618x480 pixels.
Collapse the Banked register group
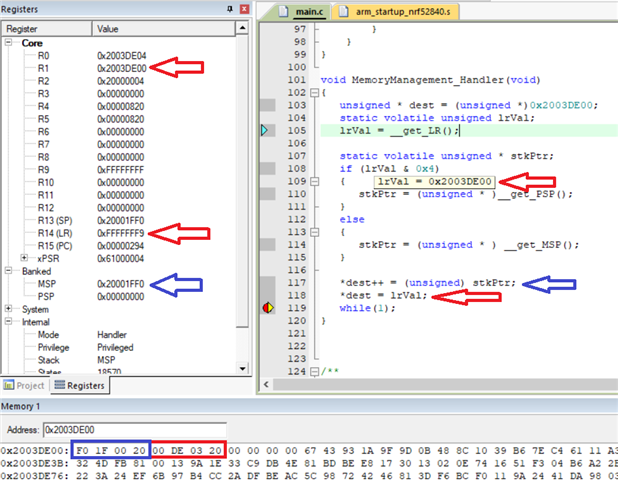9,271
